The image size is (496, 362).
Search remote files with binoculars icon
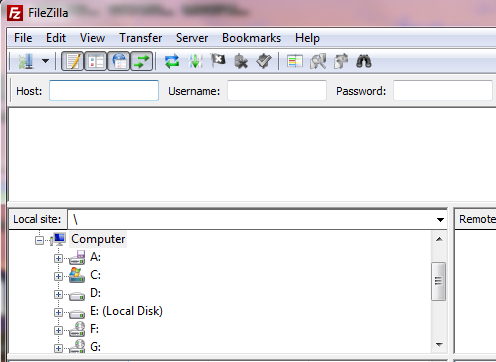pyautogui.click(x=364, y=61)
